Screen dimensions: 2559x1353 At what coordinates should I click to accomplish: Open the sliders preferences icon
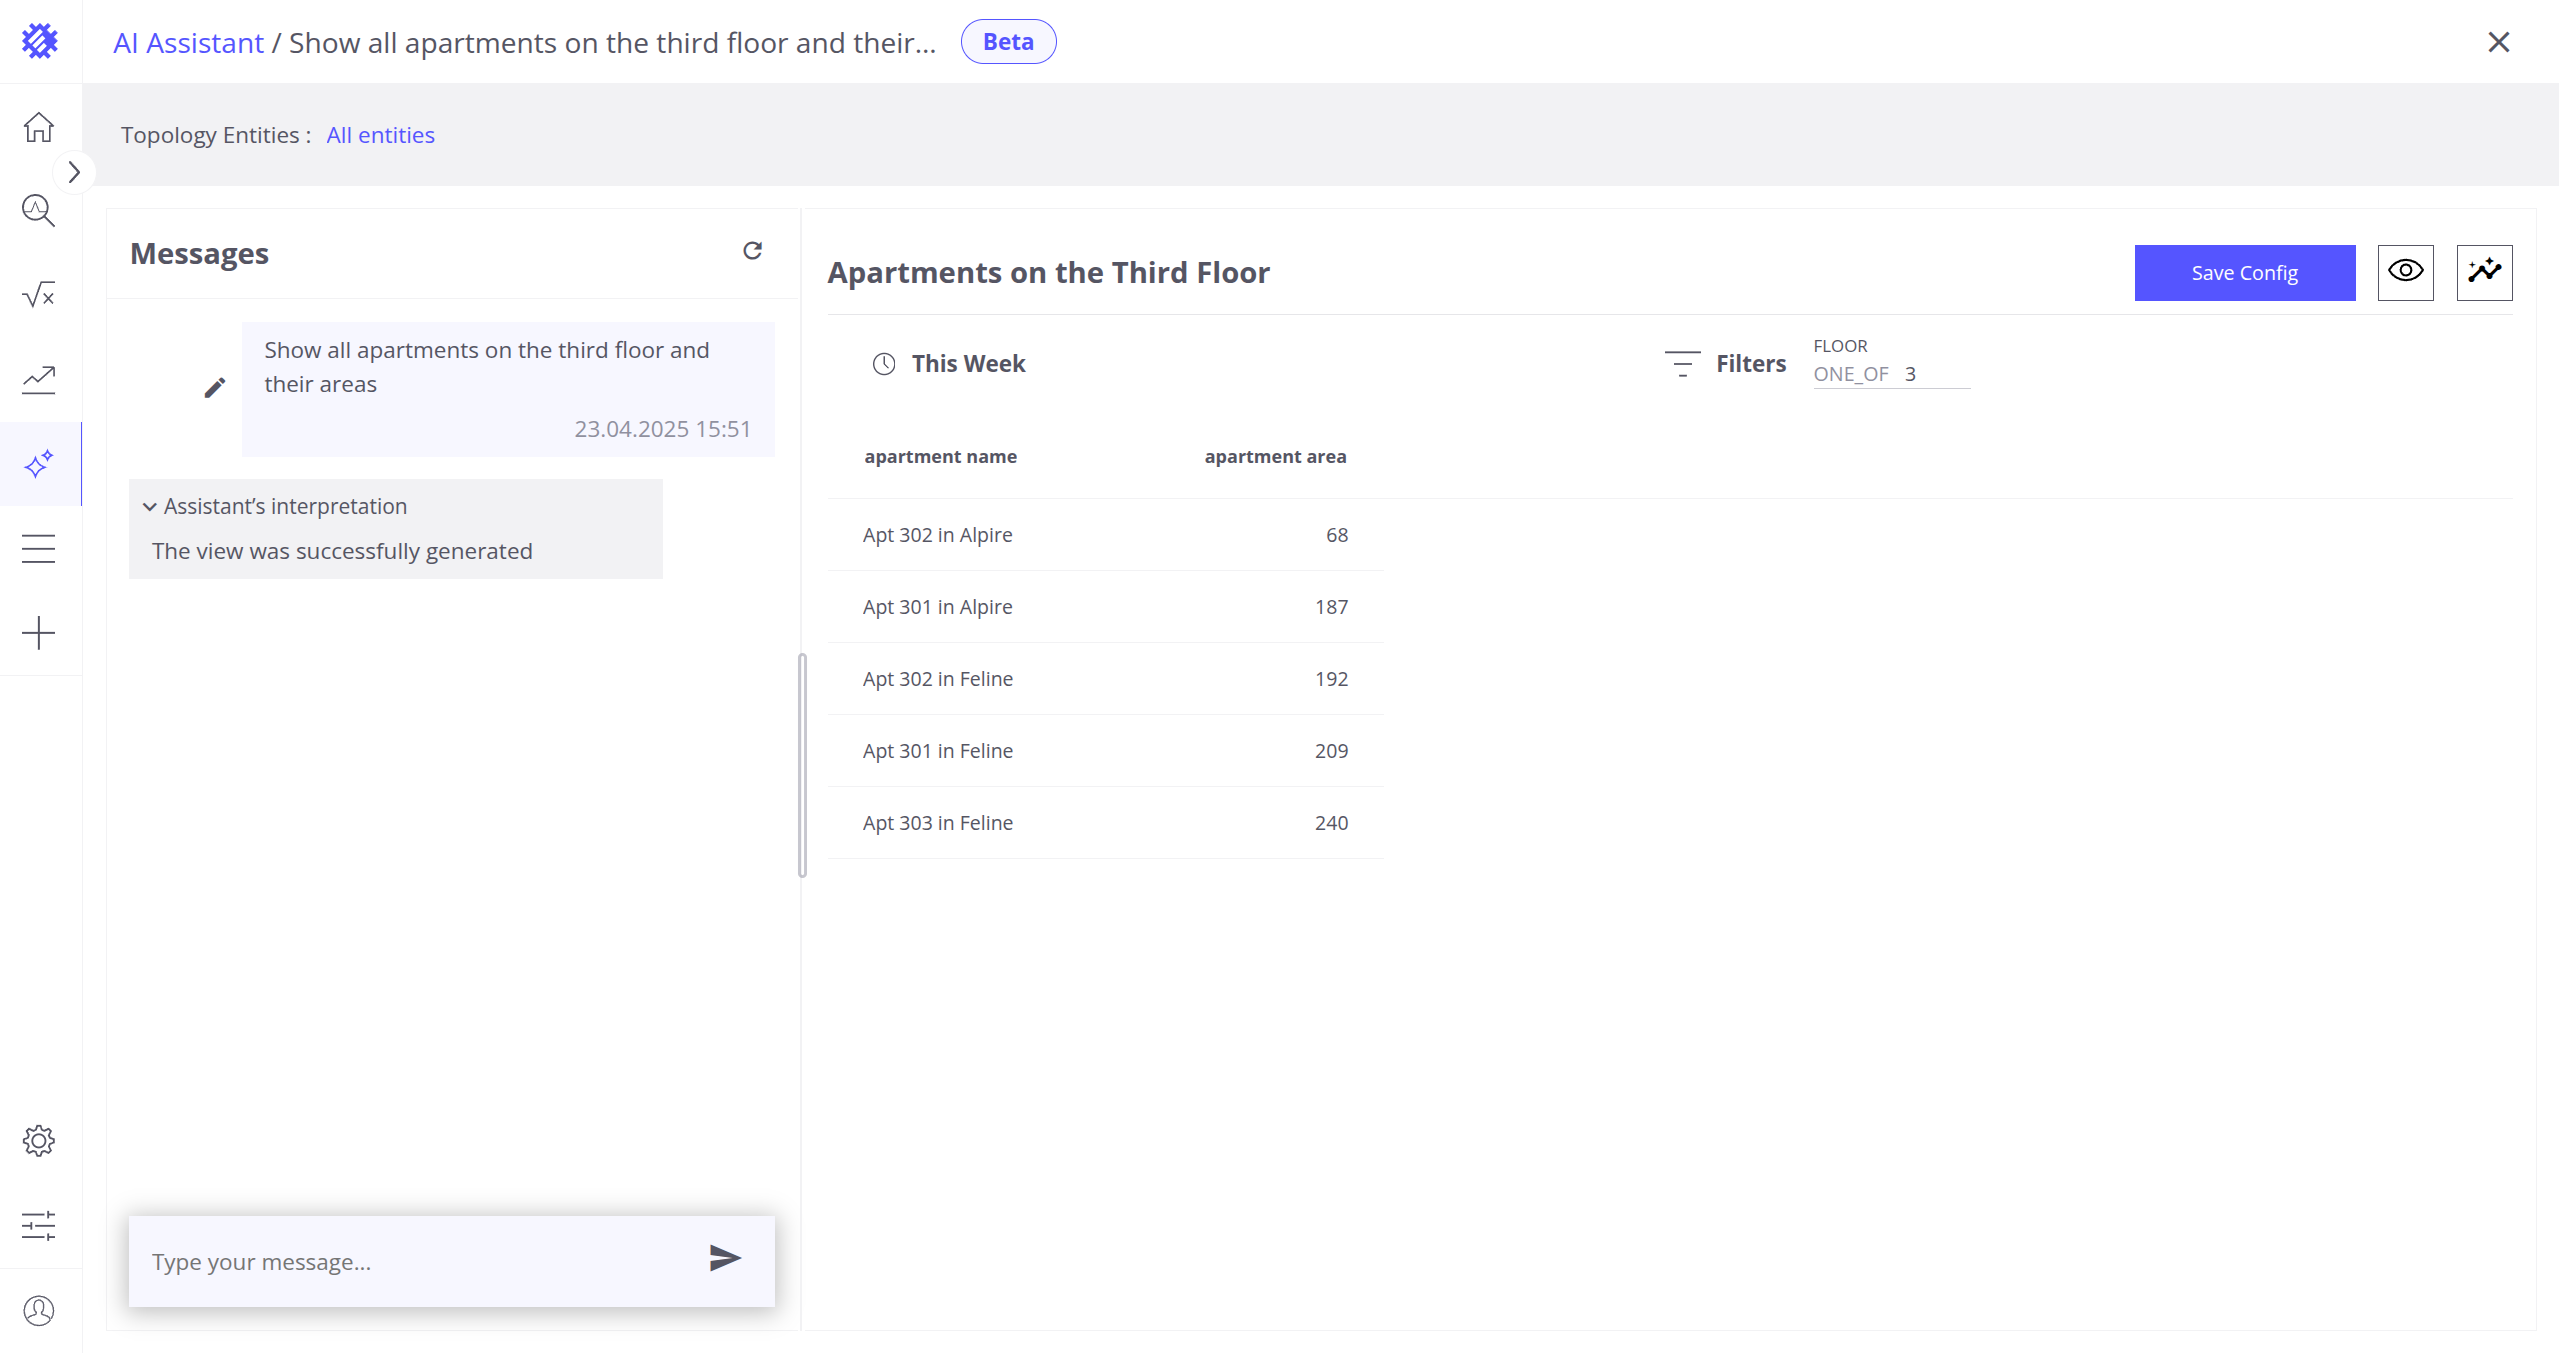point(39,1225)
